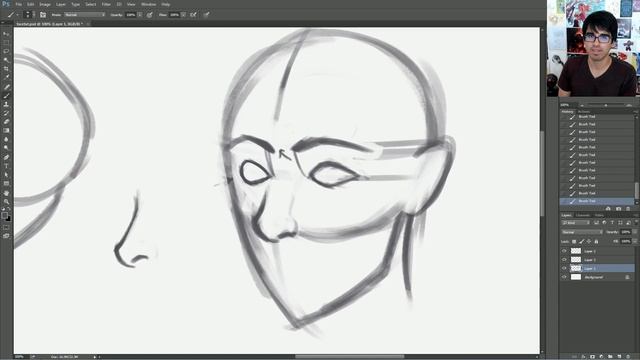Select the highlighted Brush Tool history state
Viewport: 640px width, 360px height.
click(597, 201)
